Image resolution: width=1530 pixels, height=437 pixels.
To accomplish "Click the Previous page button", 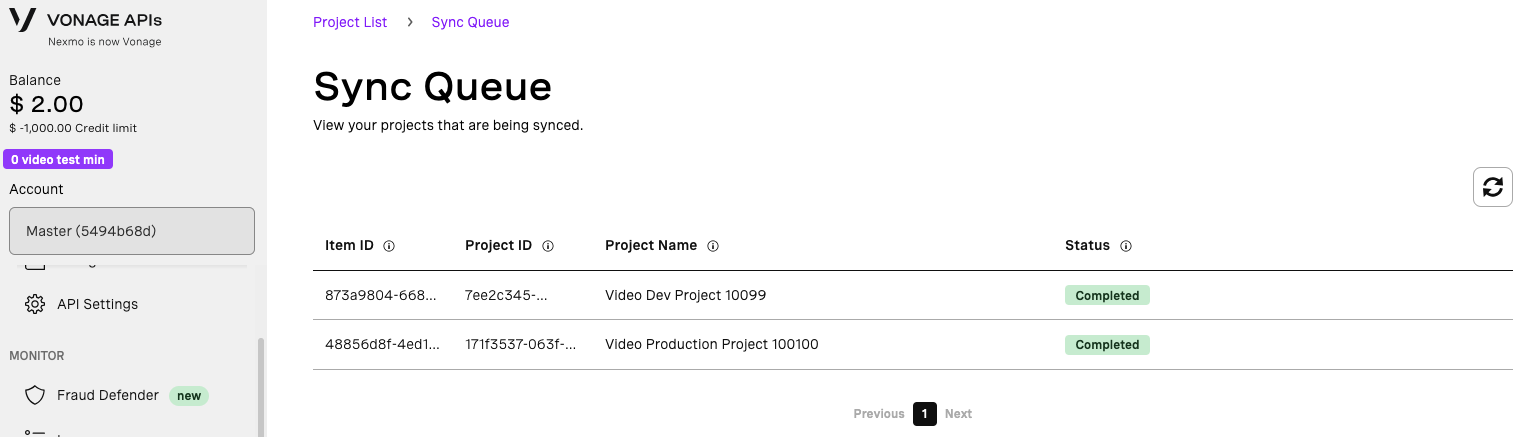I will (x=879, y=414).
